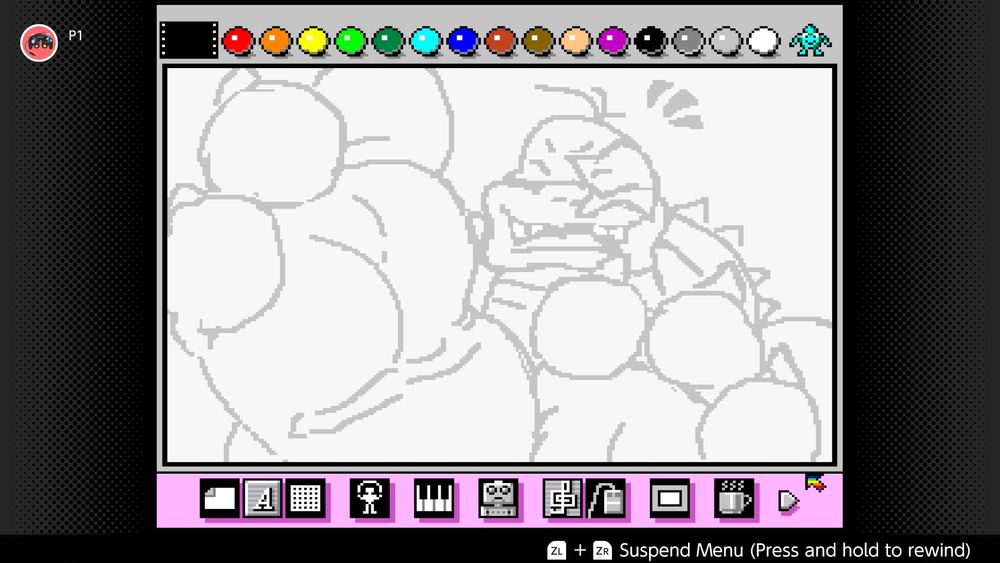Click inside the Bowser sketch canvas
Image resolution: width=1000 pixels, height=563 pixels.
point(499,265)
